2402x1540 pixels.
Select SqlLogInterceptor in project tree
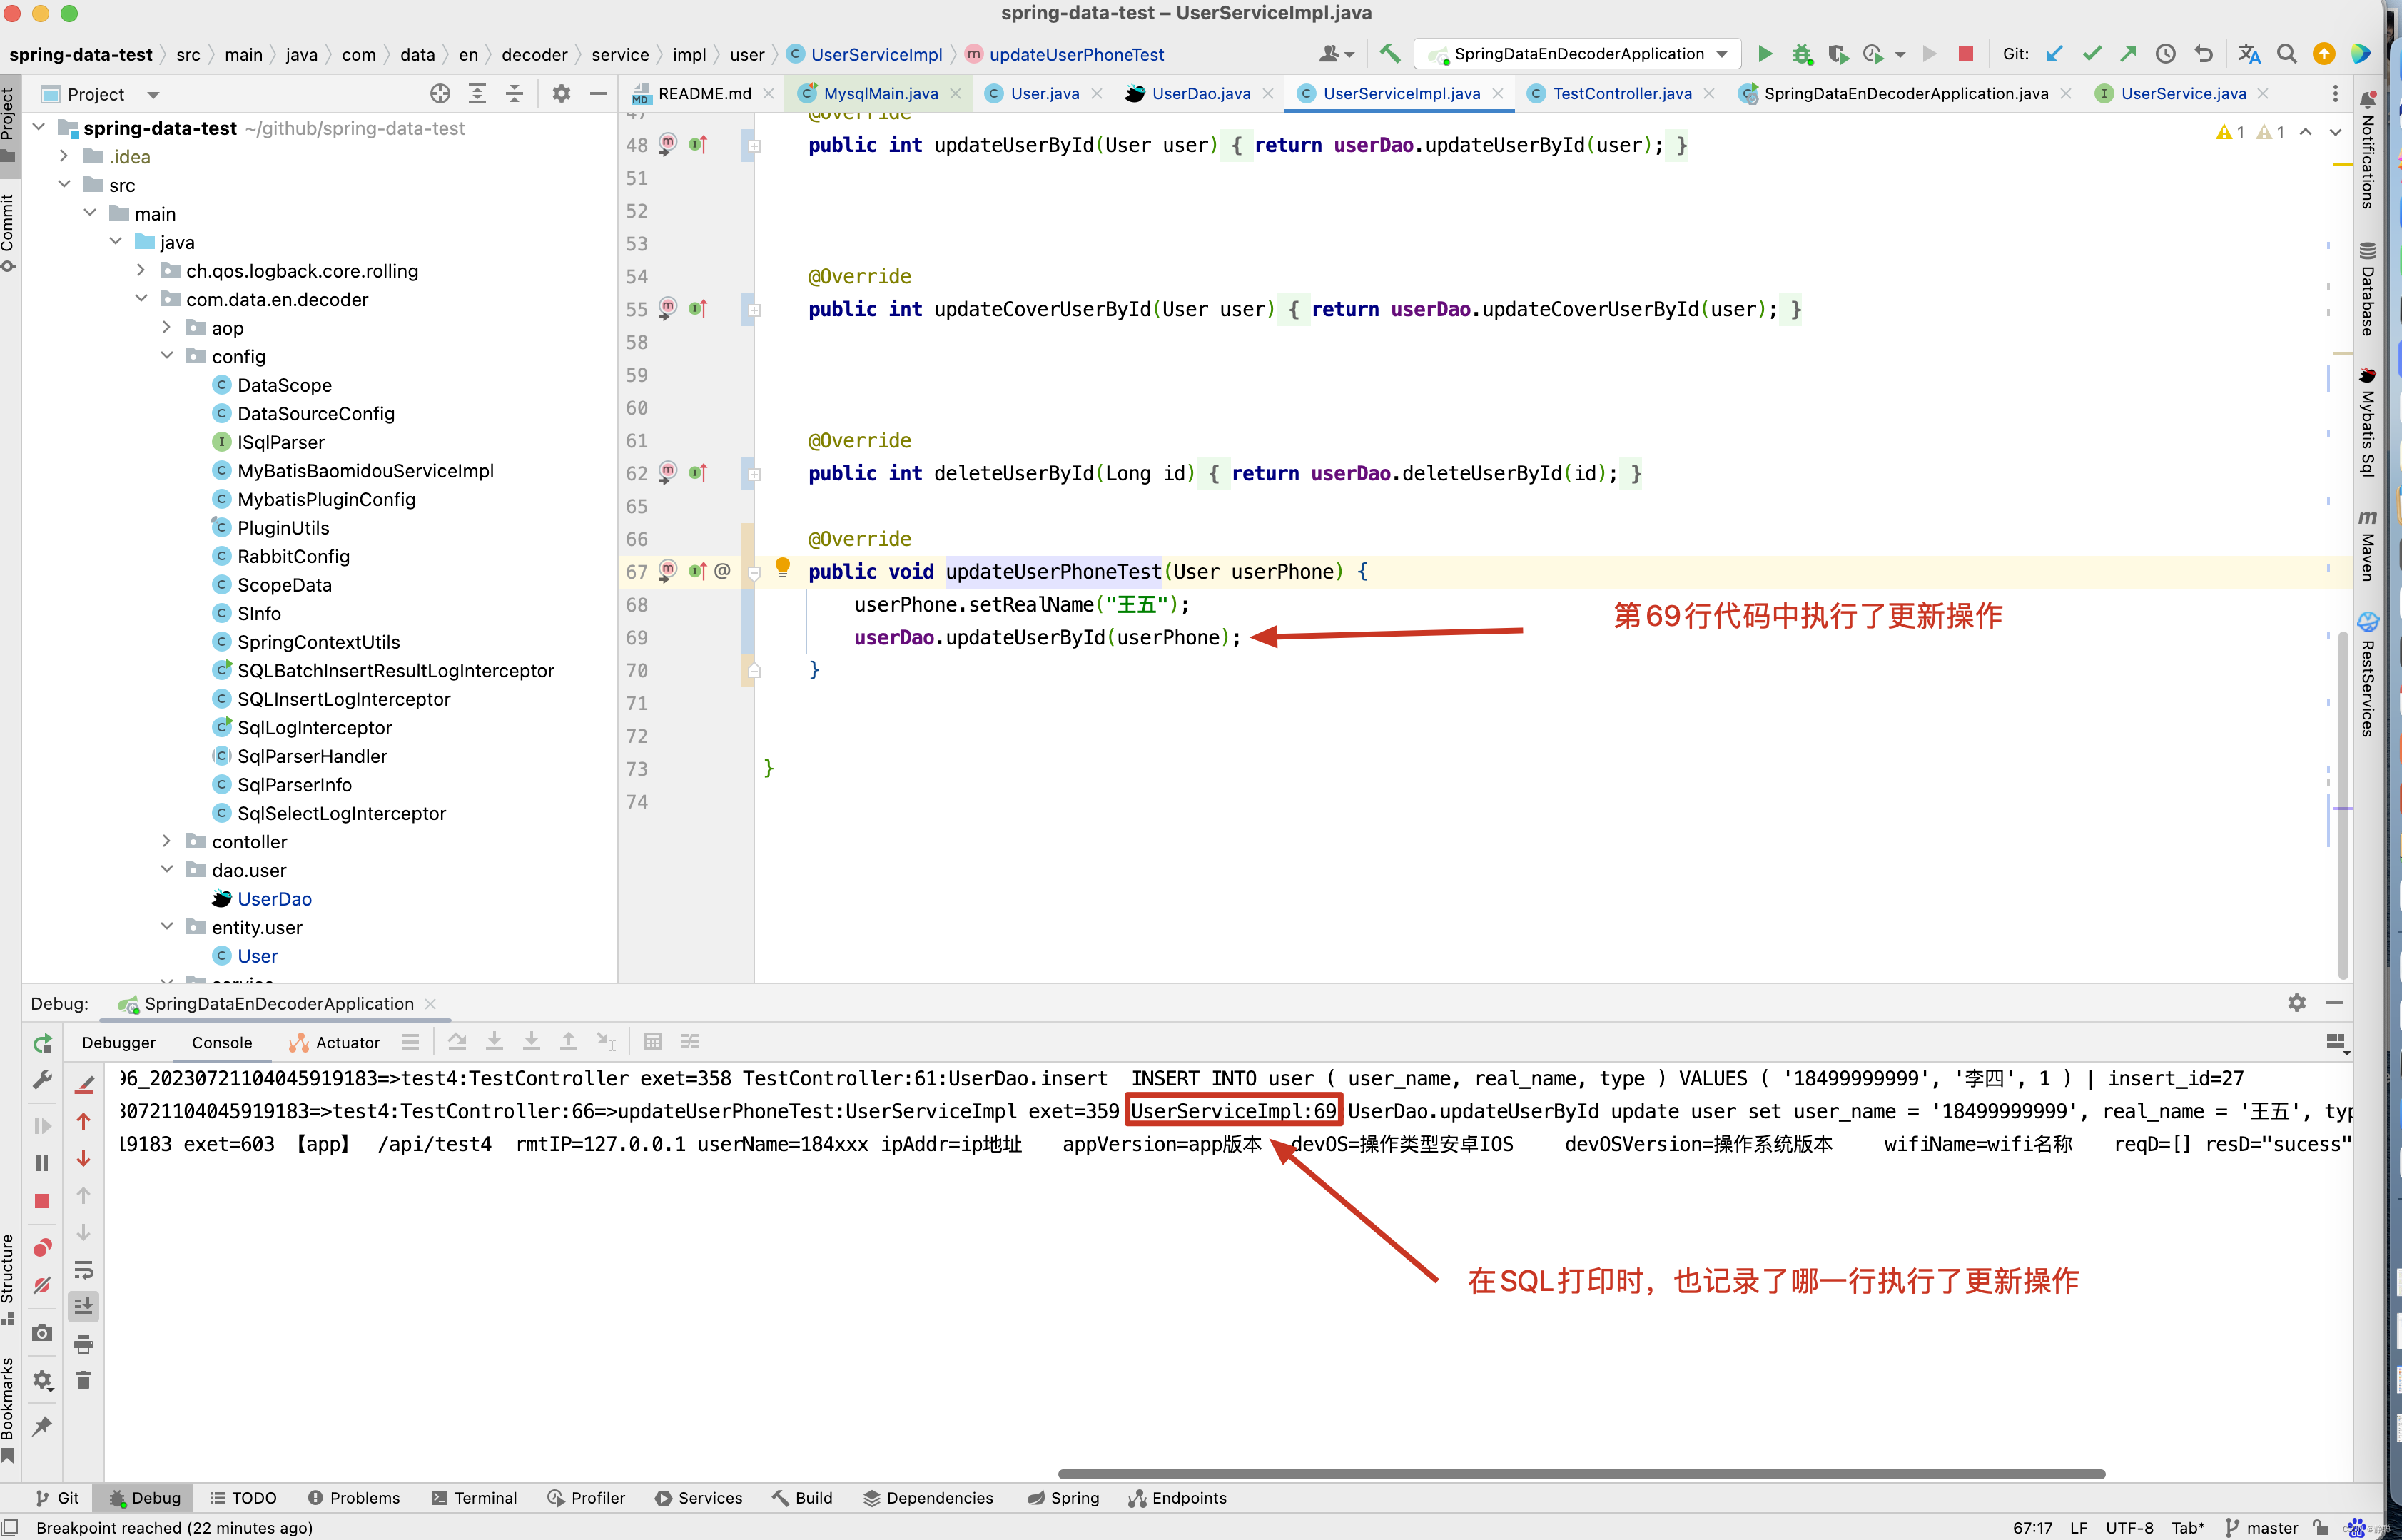[x=314, y=728]
